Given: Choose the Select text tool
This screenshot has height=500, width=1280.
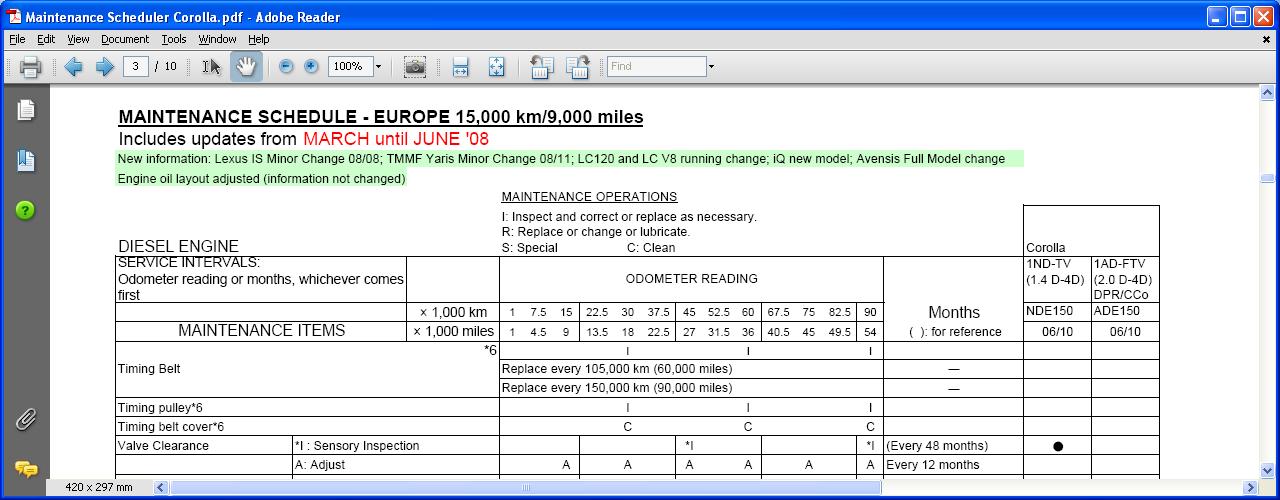Looking at the screenshot, I should 211,67.
